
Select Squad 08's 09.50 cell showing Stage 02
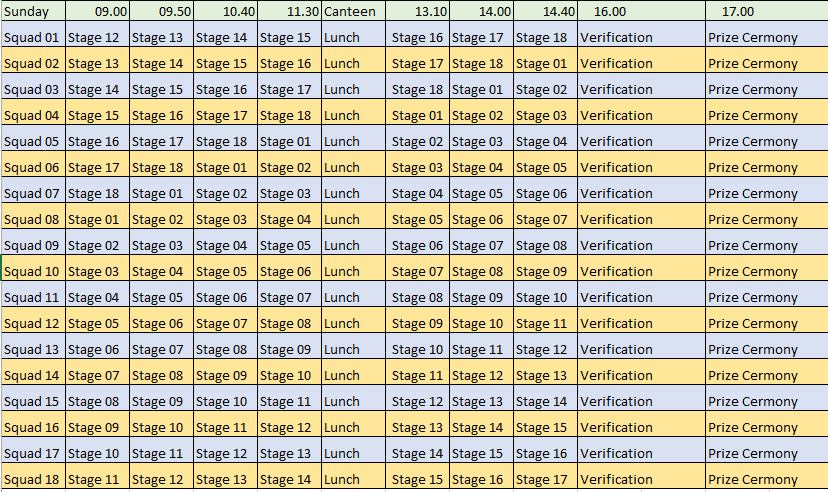click(161, 219)
